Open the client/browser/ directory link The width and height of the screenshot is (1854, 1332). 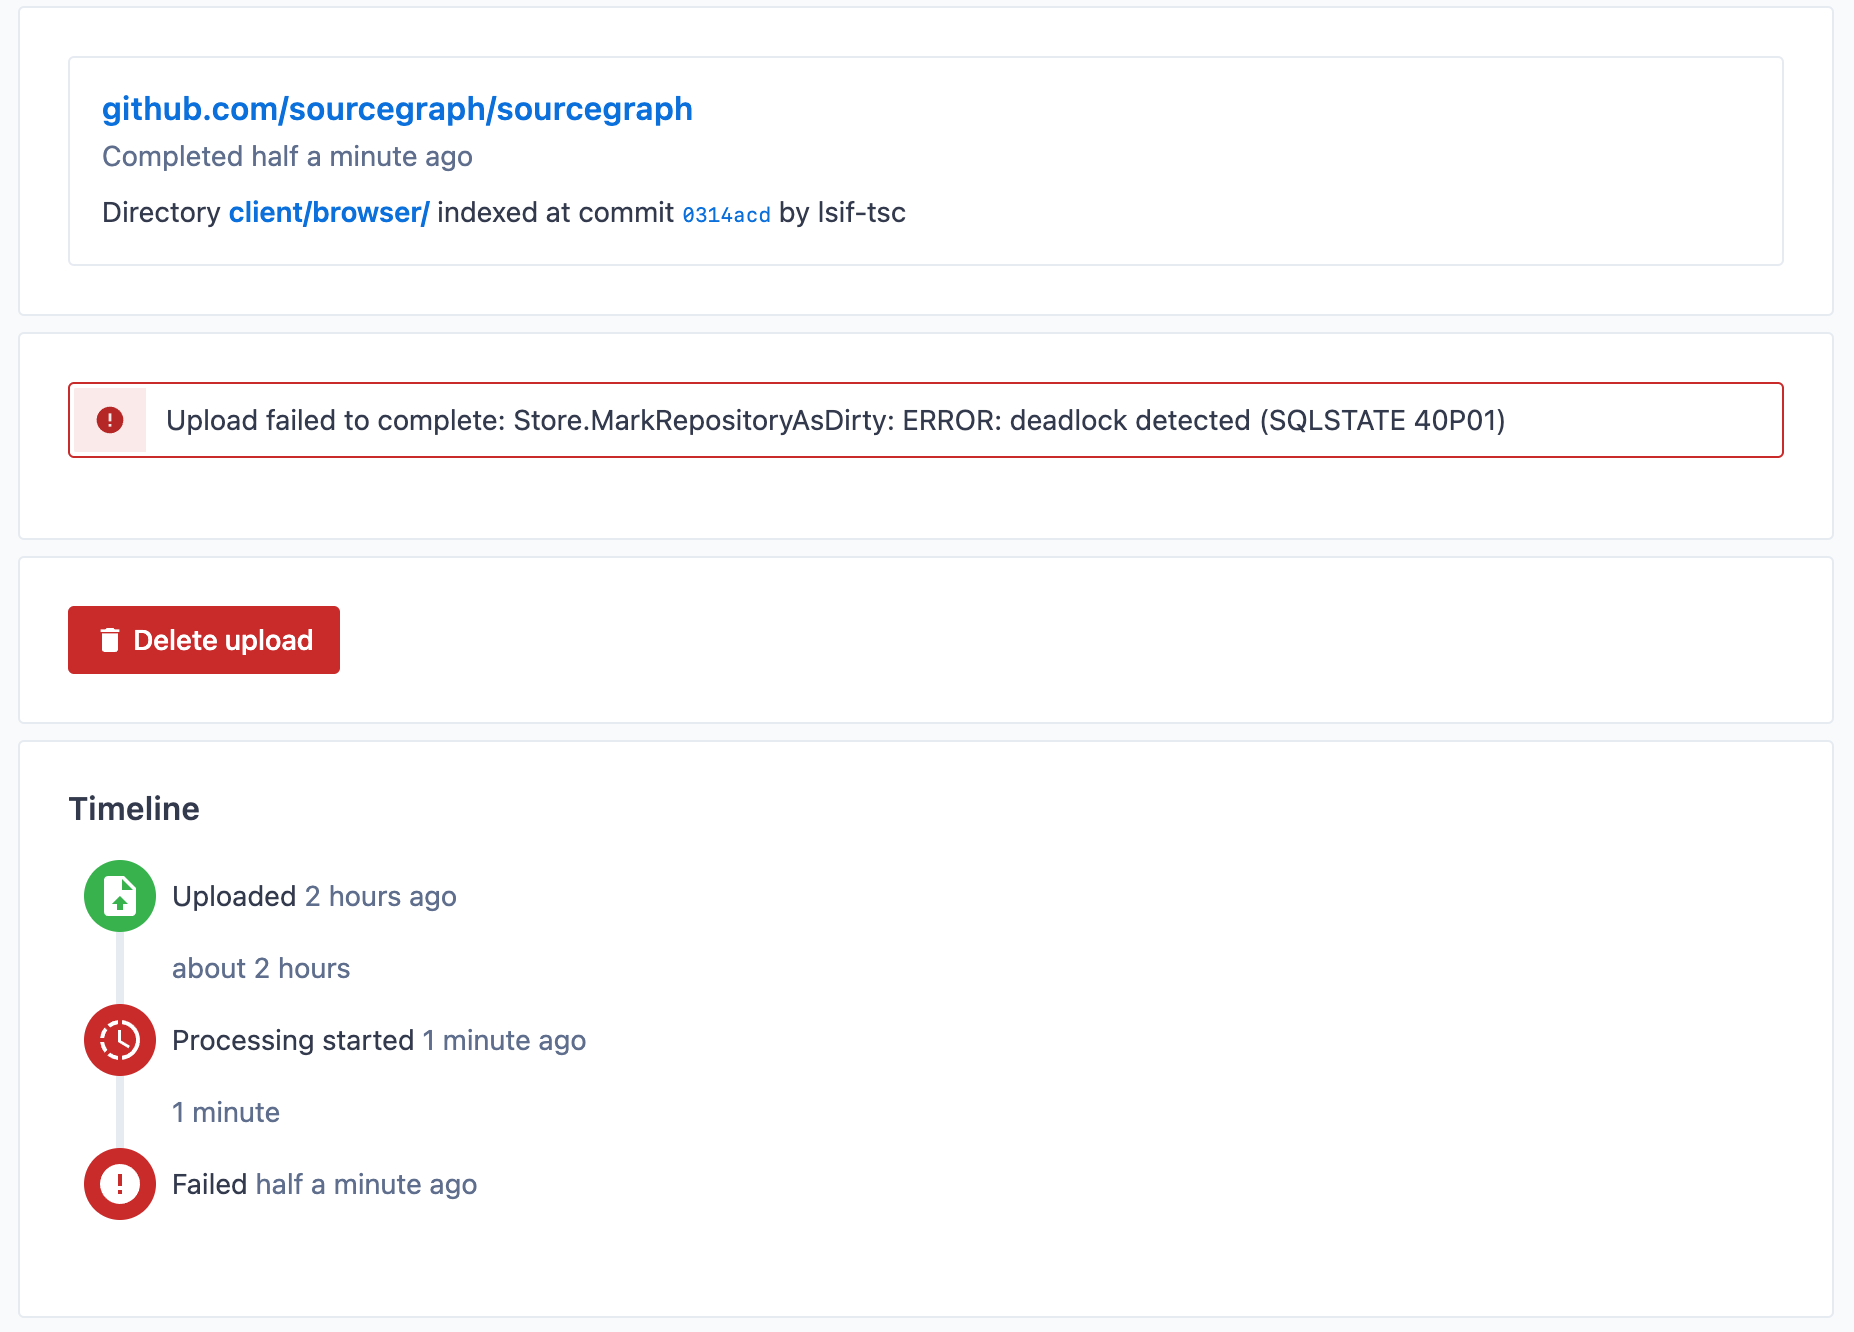click(329, 213)
